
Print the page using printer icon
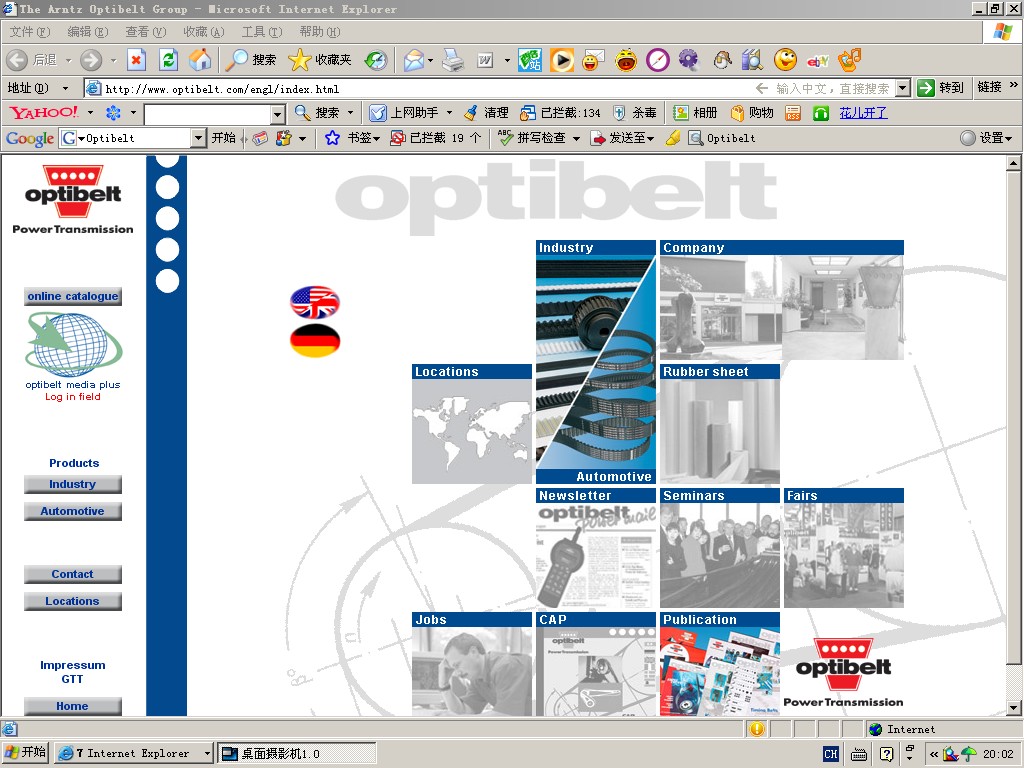point(453,60)
